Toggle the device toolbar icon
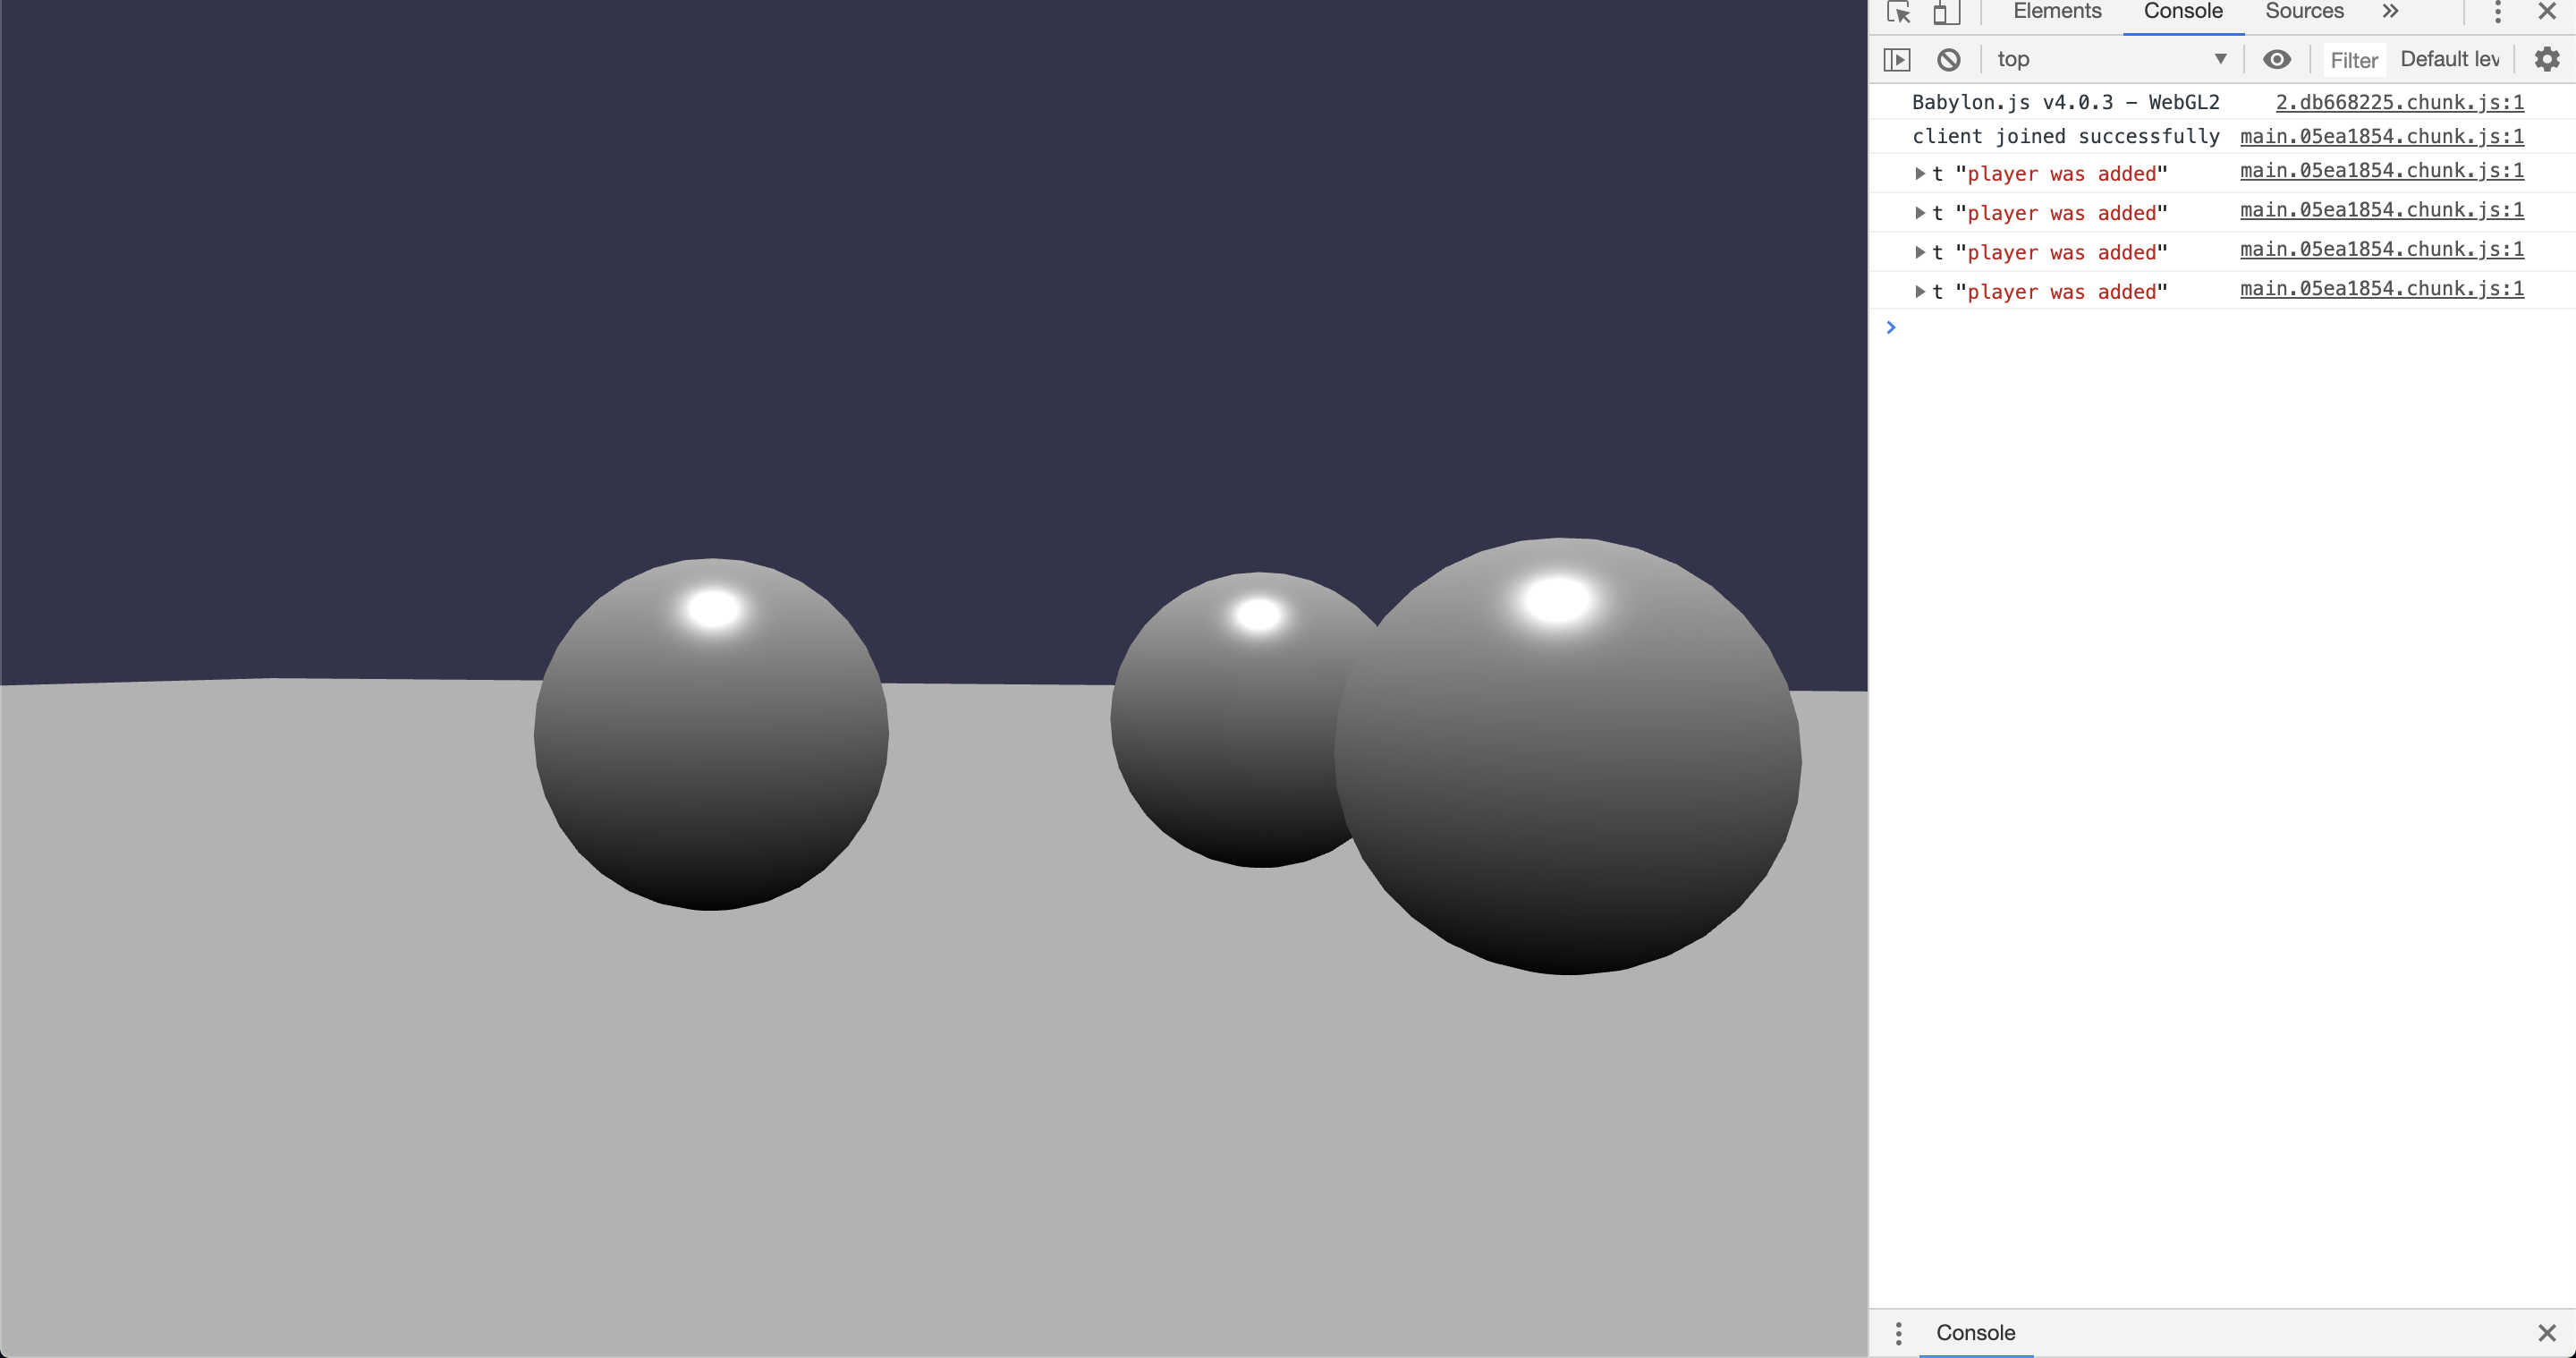This screenshot has height=1358, width=2576. pos(1945,12)
